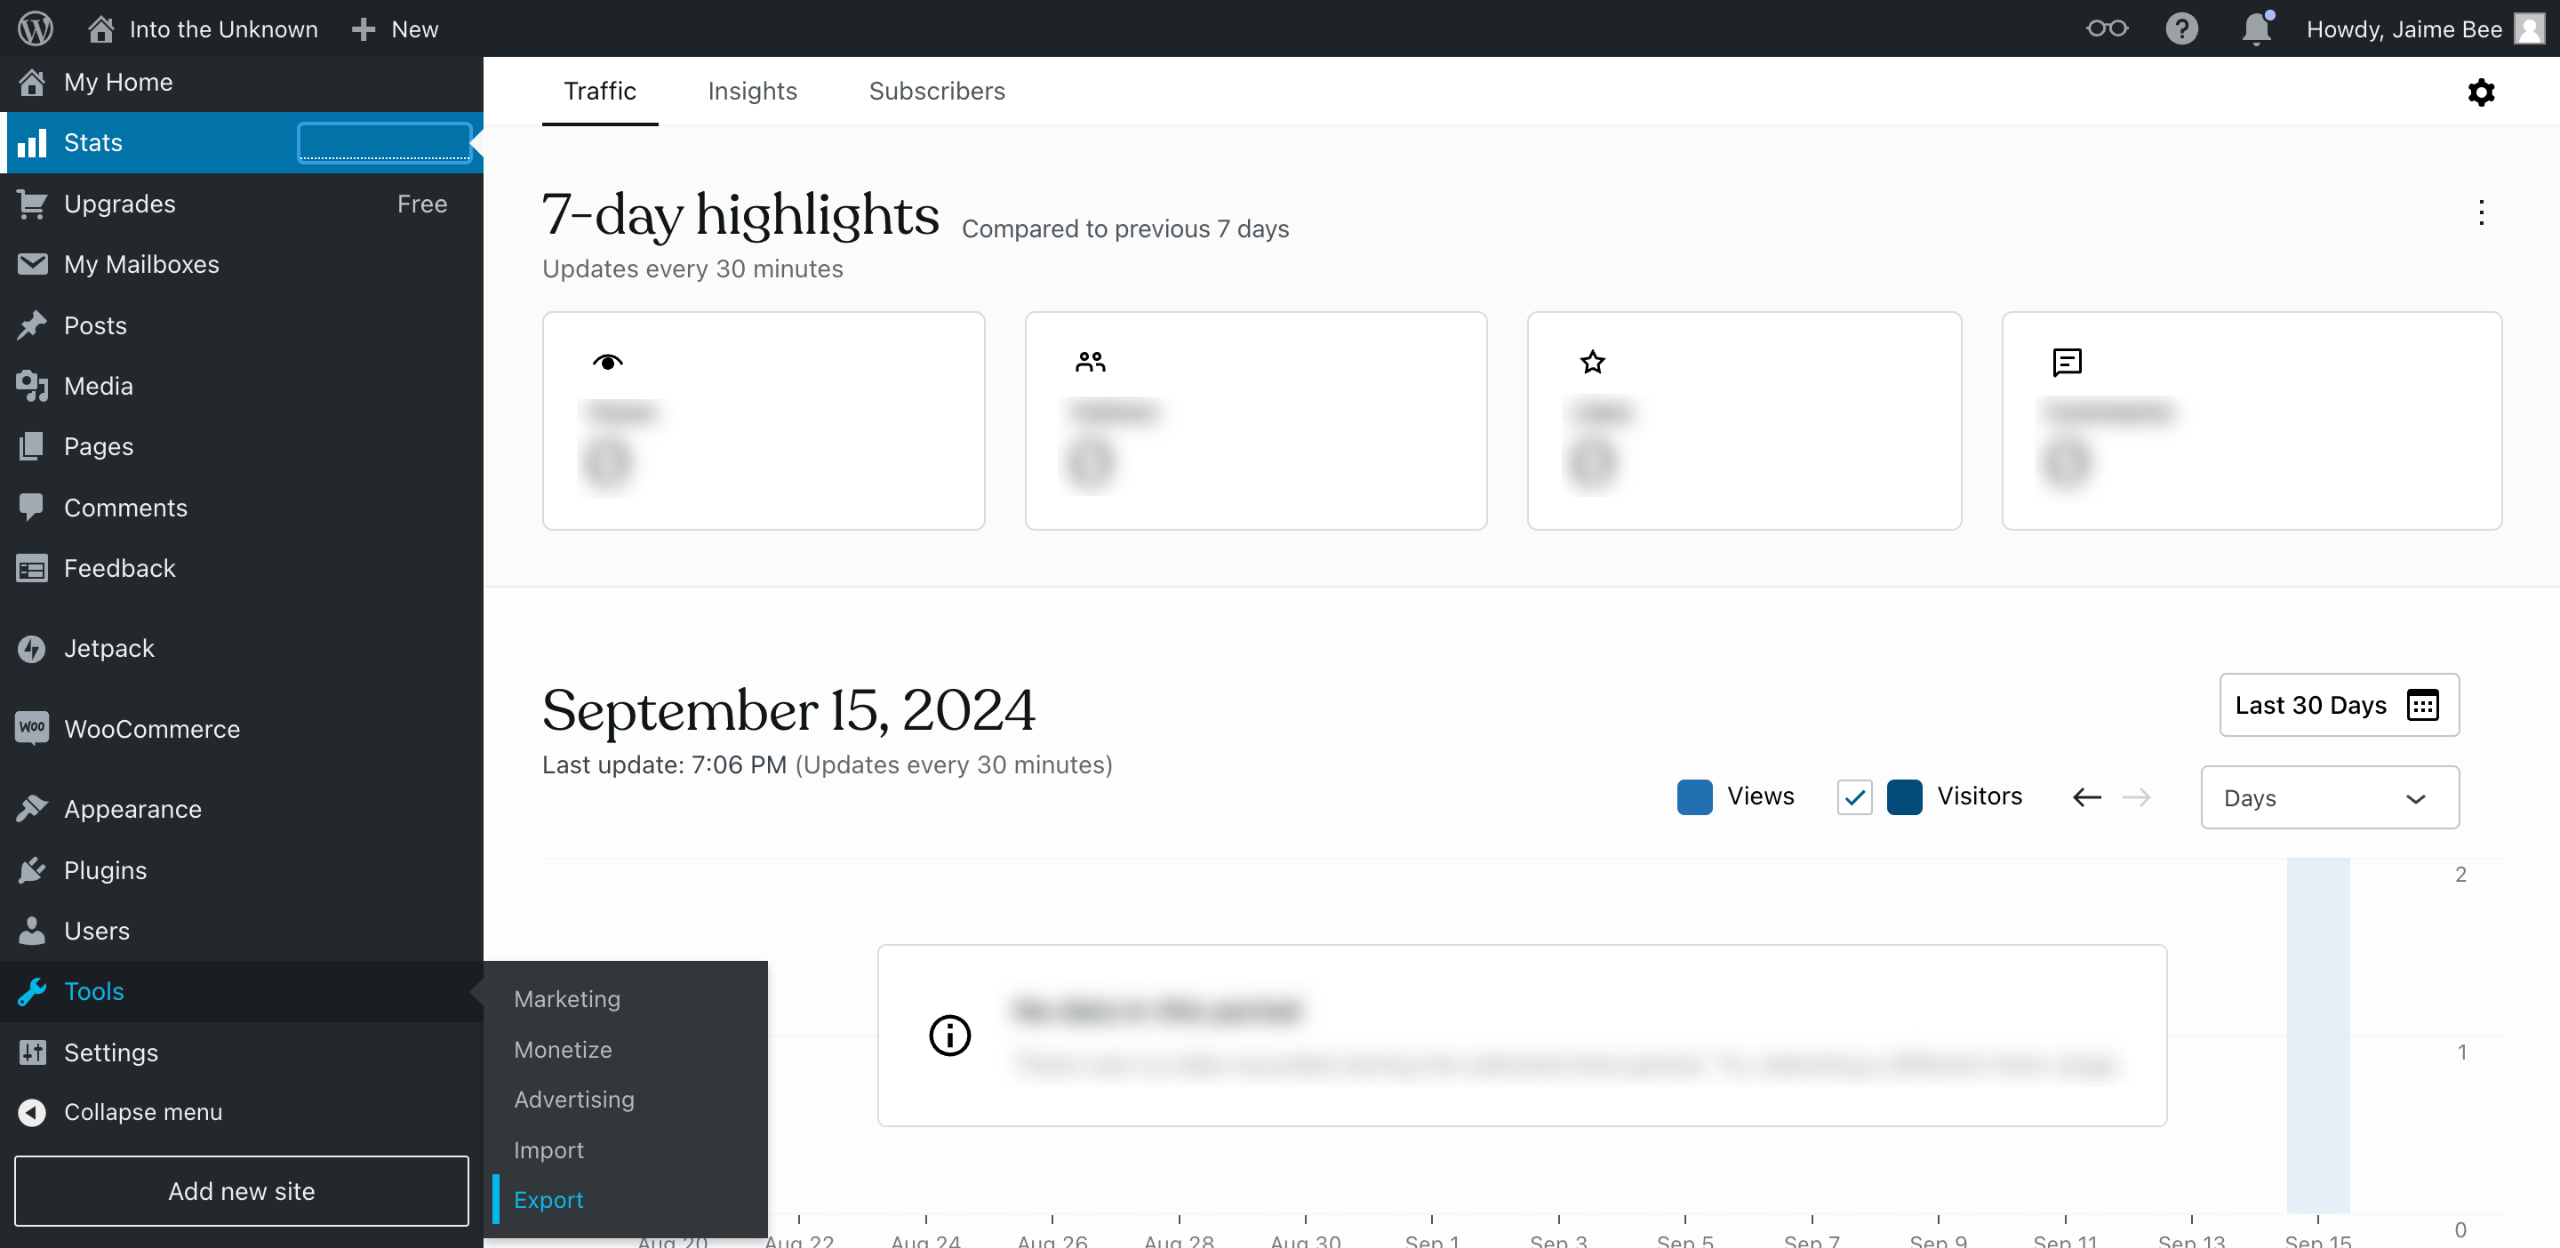This screenshot has height=1248, width=2560.
Task: Open WooCommerce from the sidebar
Action: point(152,729)
